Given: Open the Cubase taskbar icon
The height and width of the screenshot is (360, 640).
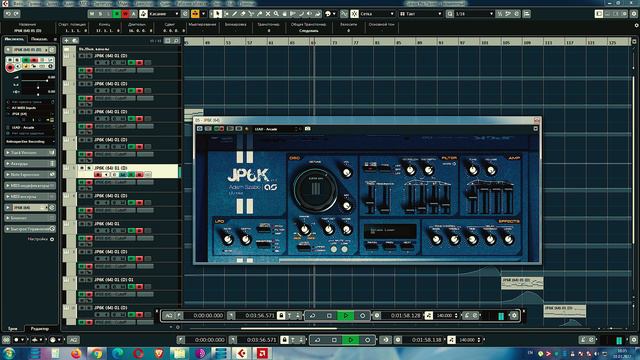Looking at the screenshot, I should [x=242, y=353].
